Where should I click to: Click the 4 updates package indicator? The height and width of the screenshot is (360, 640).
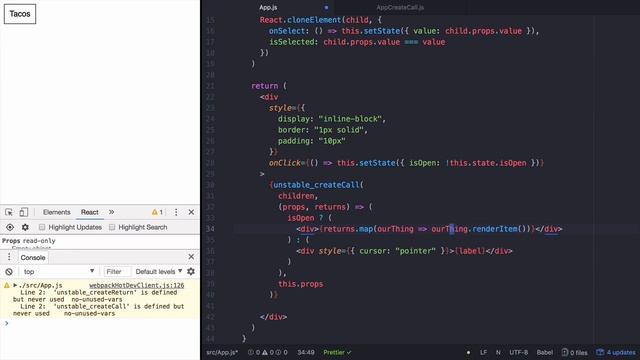(x=616, y=352)
